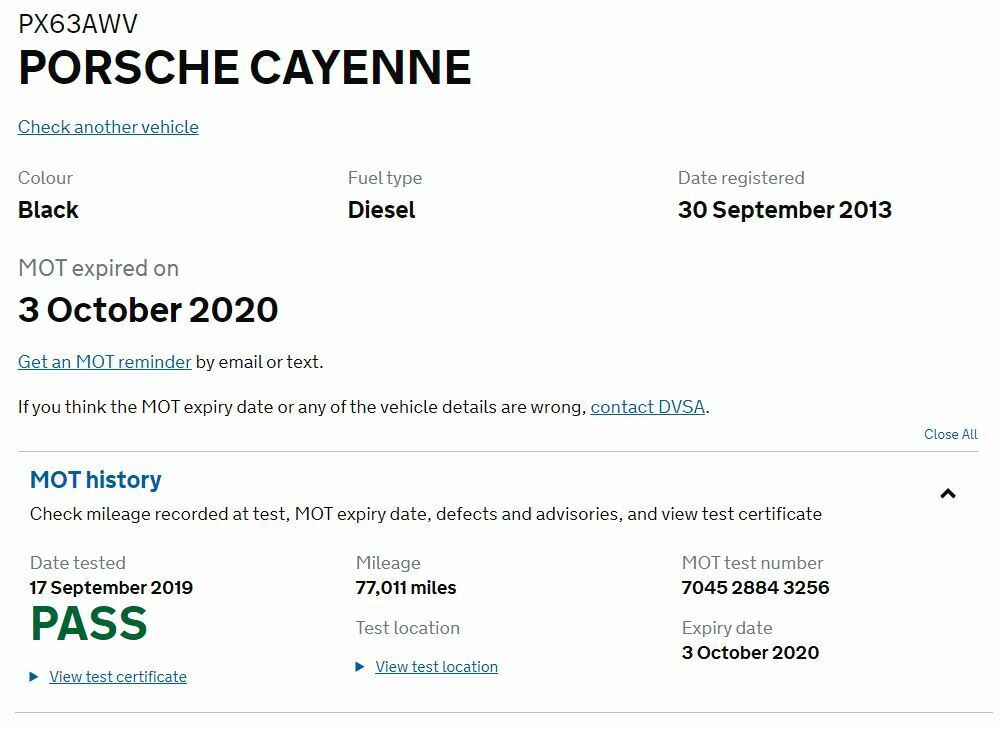Image resolution: width=1000 pixels, height=734 pixels.
Task: Click the expiry date 3 October 2020
Action: pyautogui.click(x=749, y=652)
